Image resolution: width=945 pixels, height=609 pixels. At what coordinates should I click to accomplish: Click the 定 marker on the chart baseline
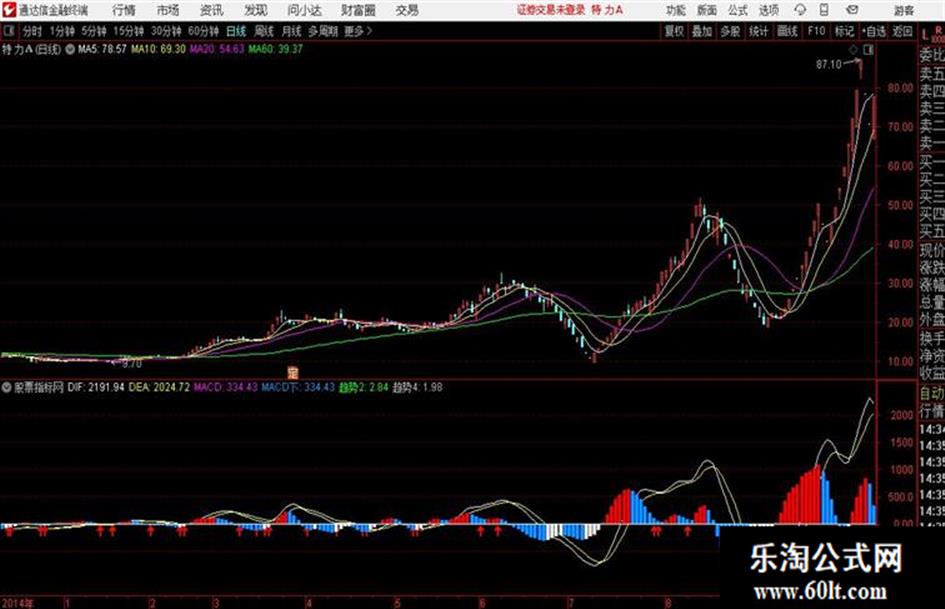[x=293, y=372]
